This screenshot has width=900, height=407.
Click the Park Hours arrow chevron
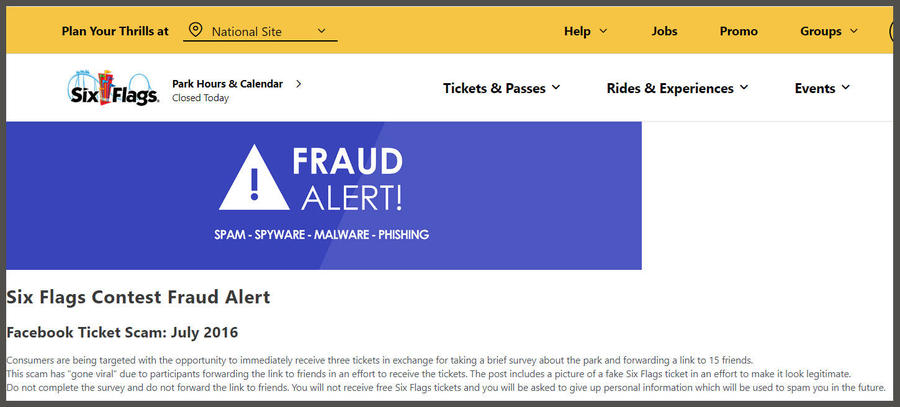298,84
